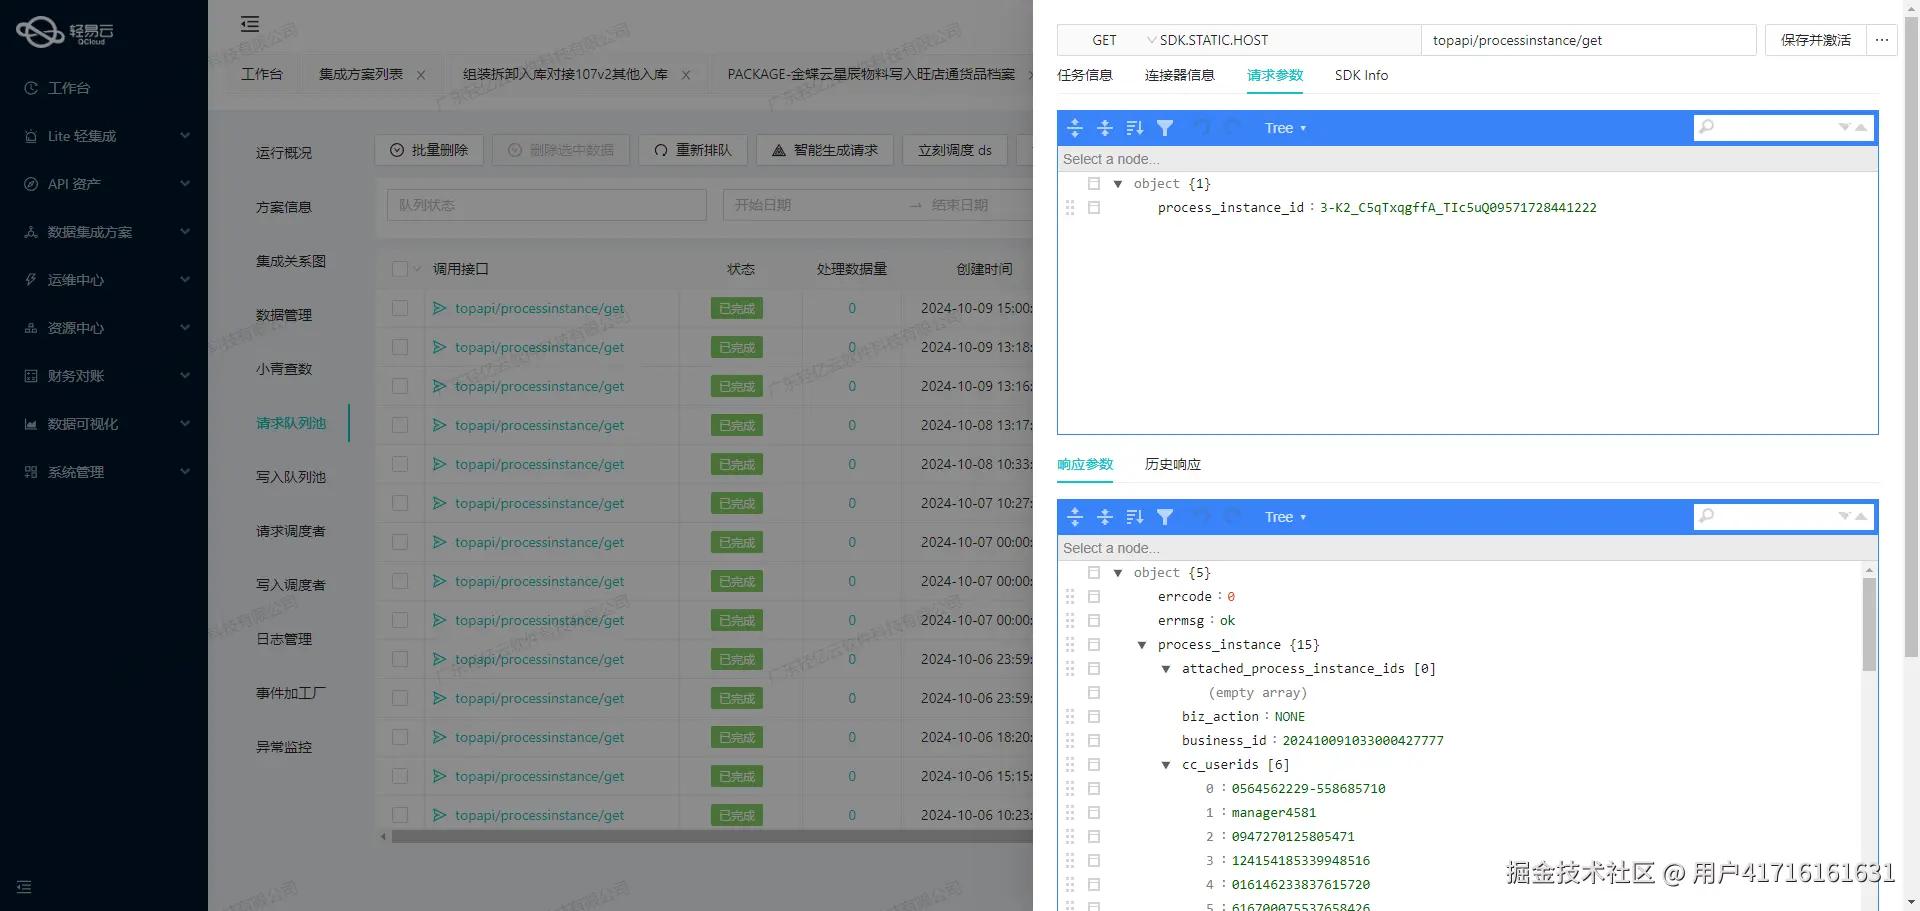1920x911 pixels.
Task: Expand the 系统管理 sidebar menu
Action: (x=104, y=472)
